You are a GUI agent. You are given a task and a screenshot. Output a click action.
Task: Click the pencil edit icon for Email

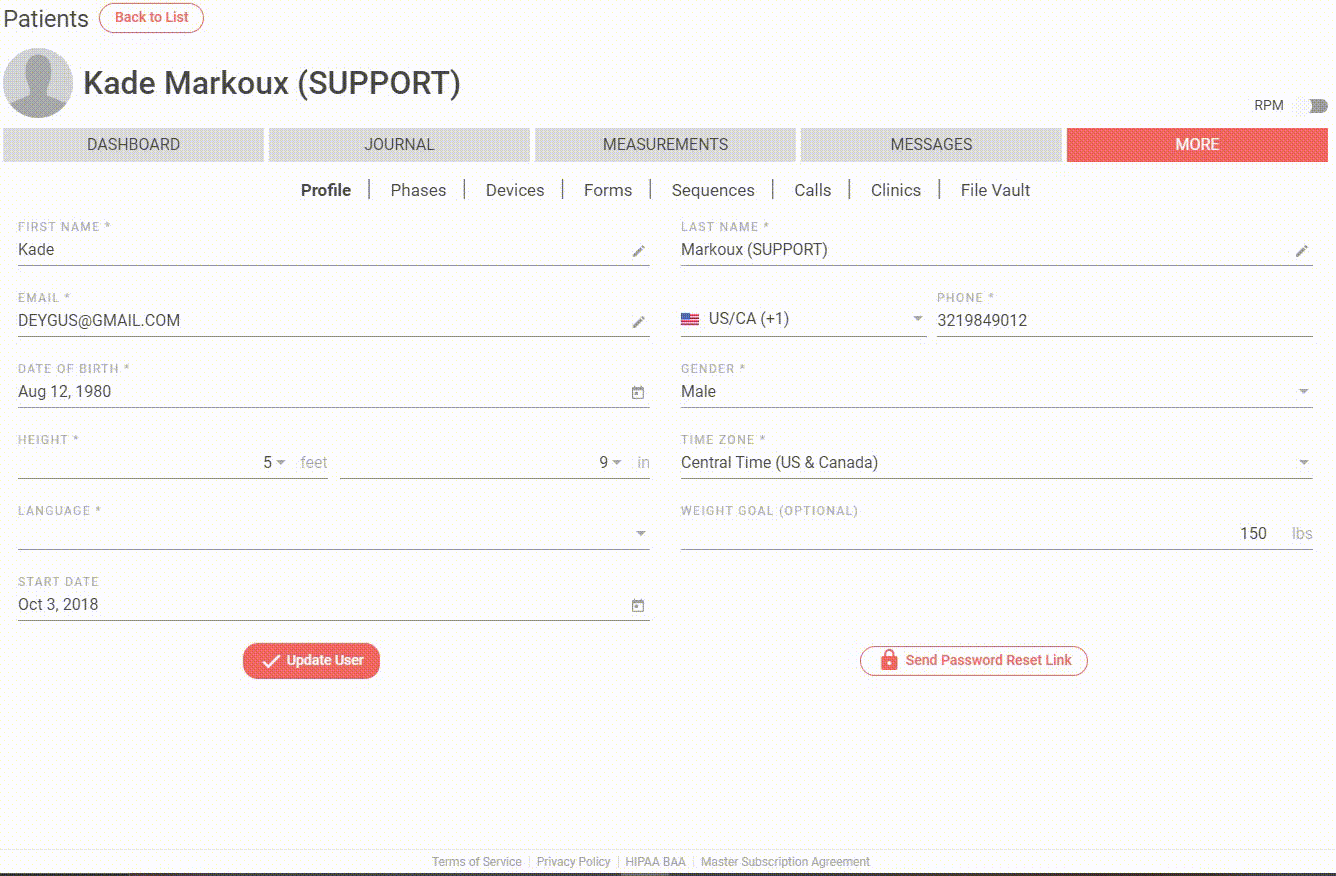pos(638,322)
